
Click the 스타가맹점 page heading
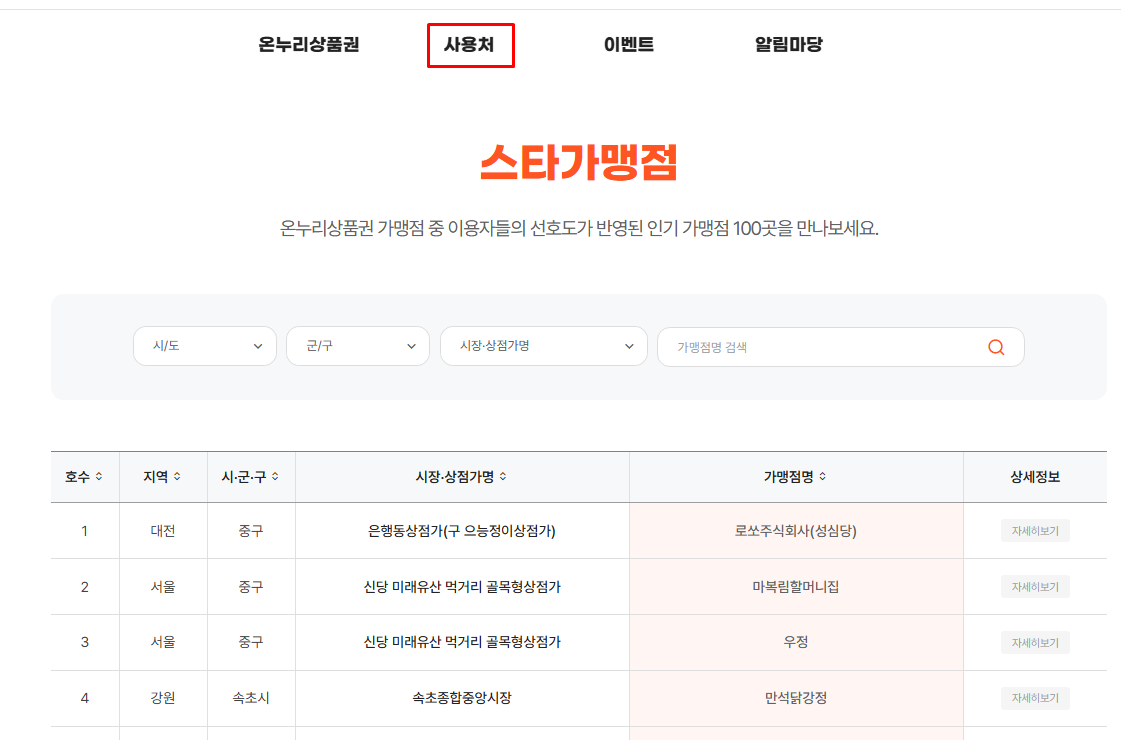(578, 162)
